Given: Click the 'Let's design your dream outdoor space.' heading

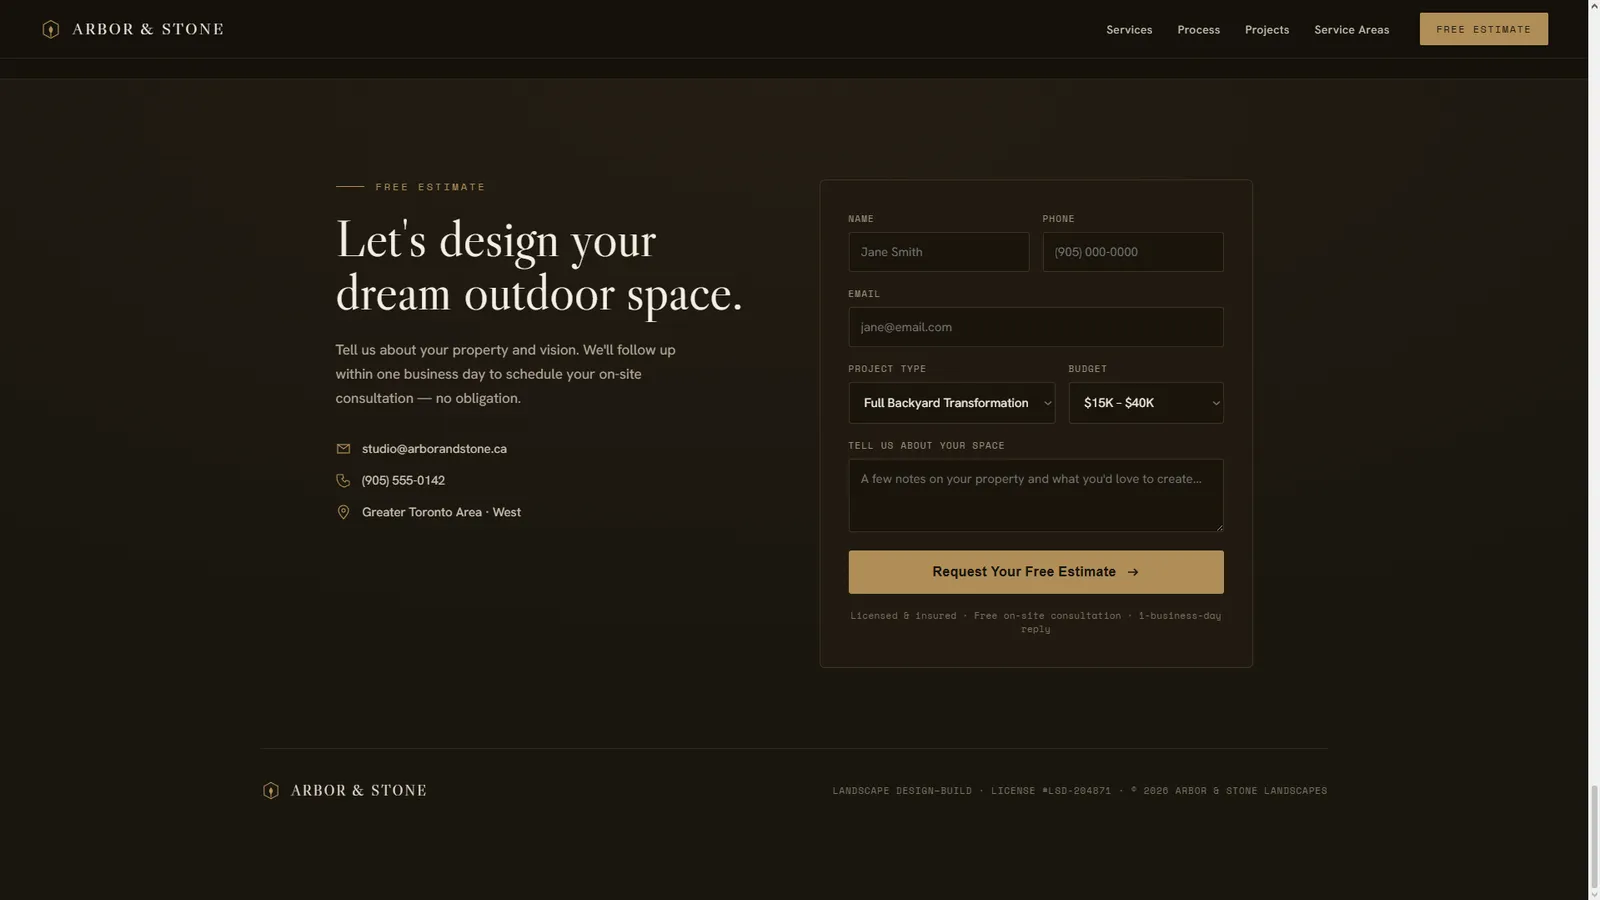Looking at the screenshot, I should (539, 267).
